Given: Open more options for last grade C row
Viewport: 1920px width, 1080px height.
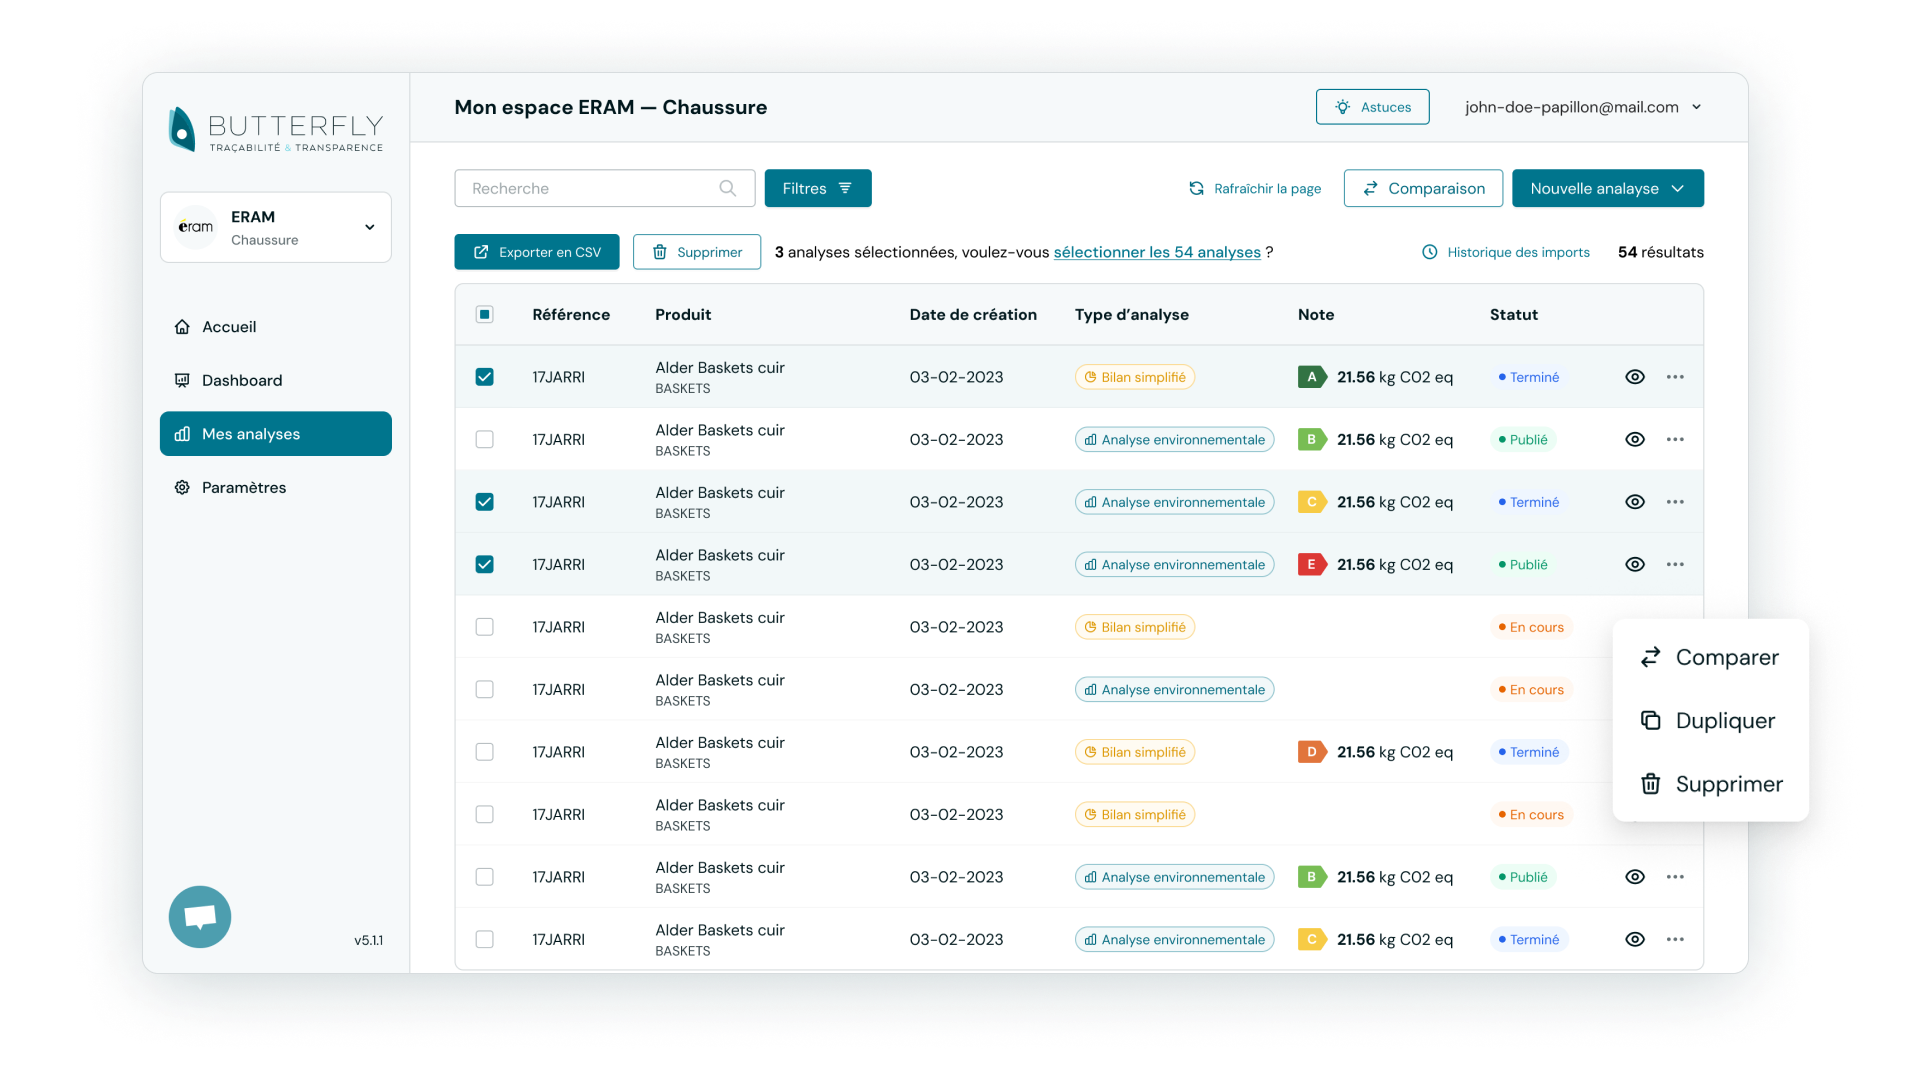Looking at the screenshot, I should (x=1675, y=939).
